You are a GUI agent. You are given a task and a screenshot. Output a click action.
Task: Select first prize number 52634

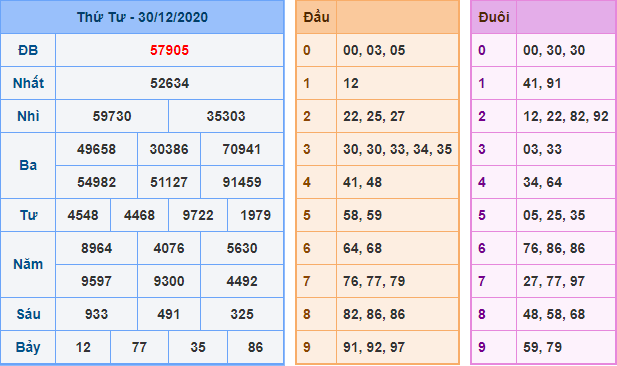(170, 83)
